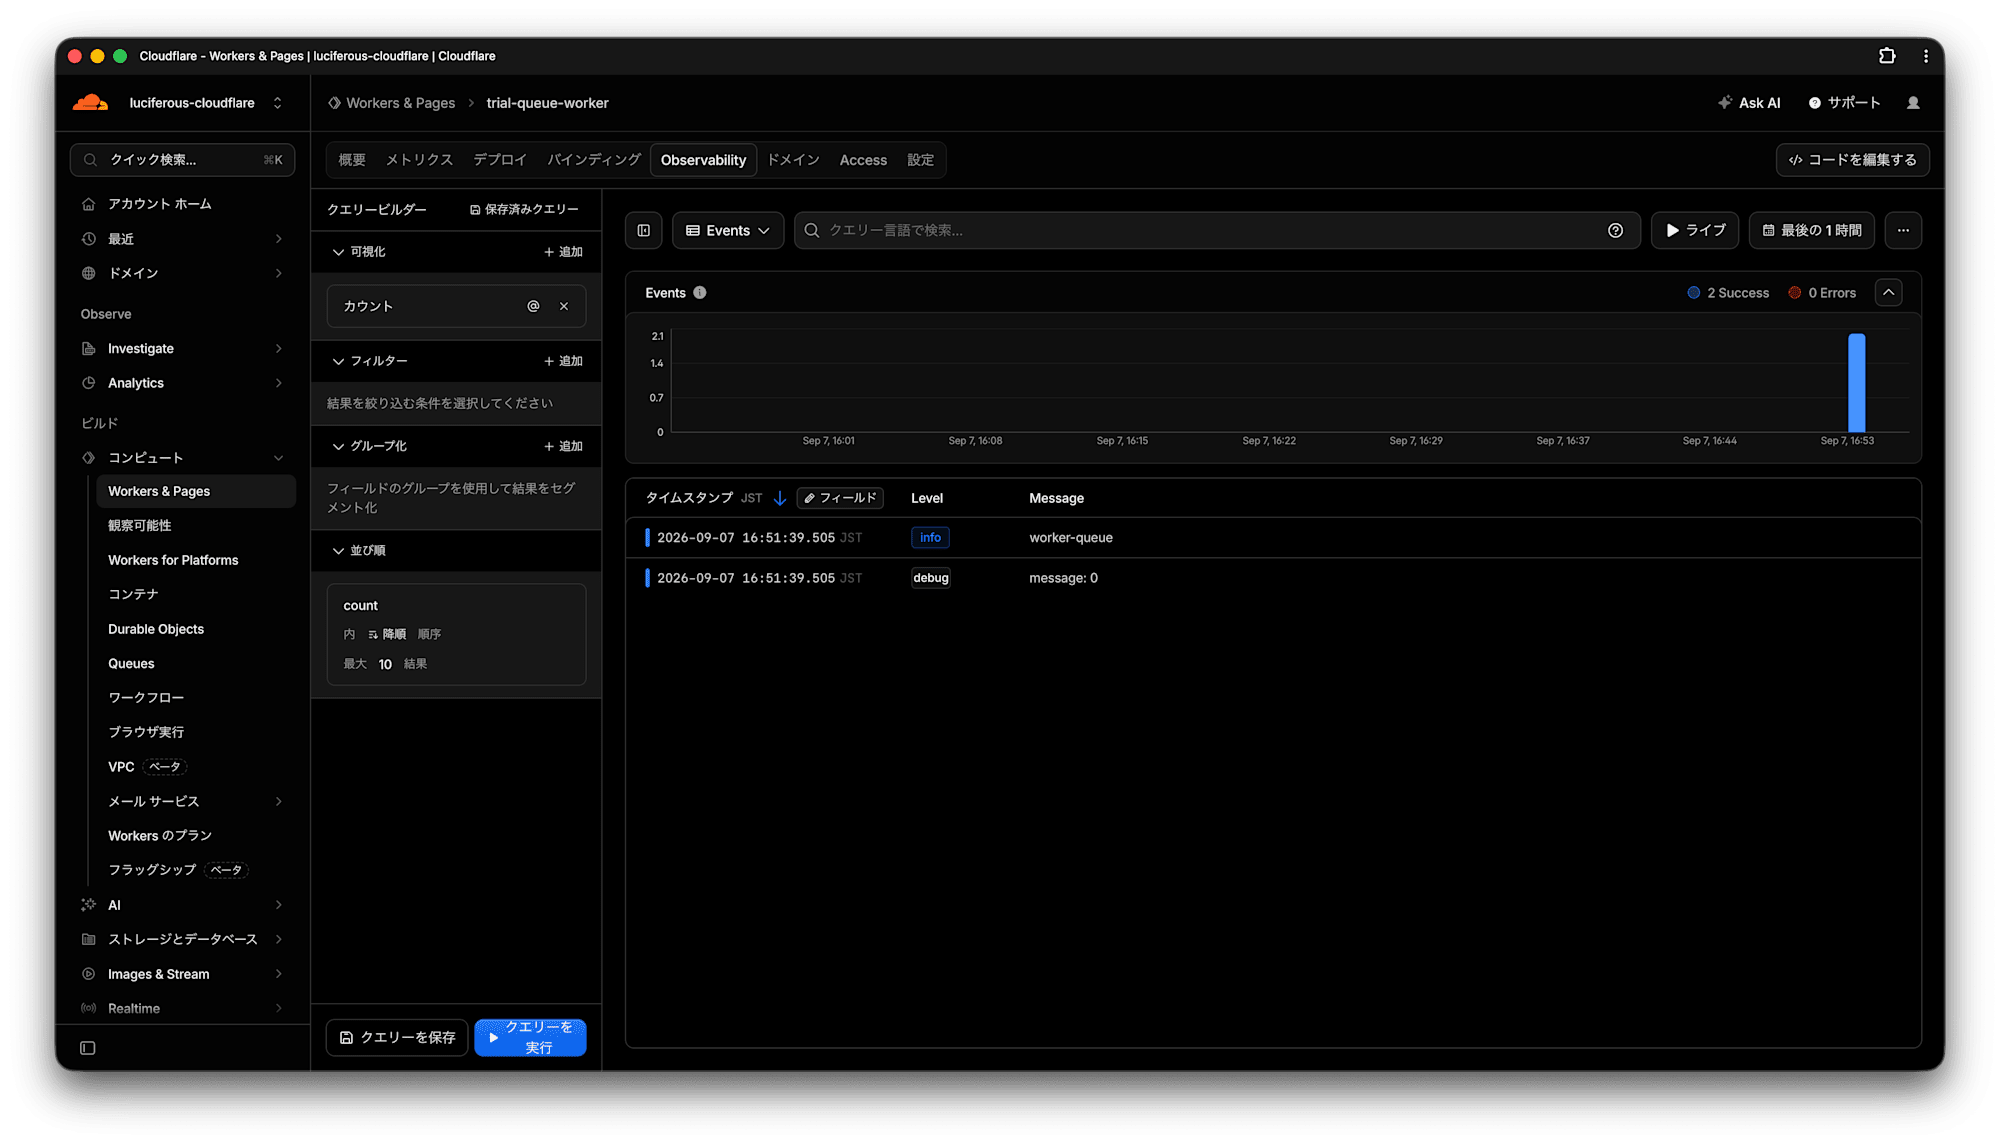The width and height of the screenshot is (2000, 1144).
Task: Open the サポート menu
Action: click(x=1844, y=103)
